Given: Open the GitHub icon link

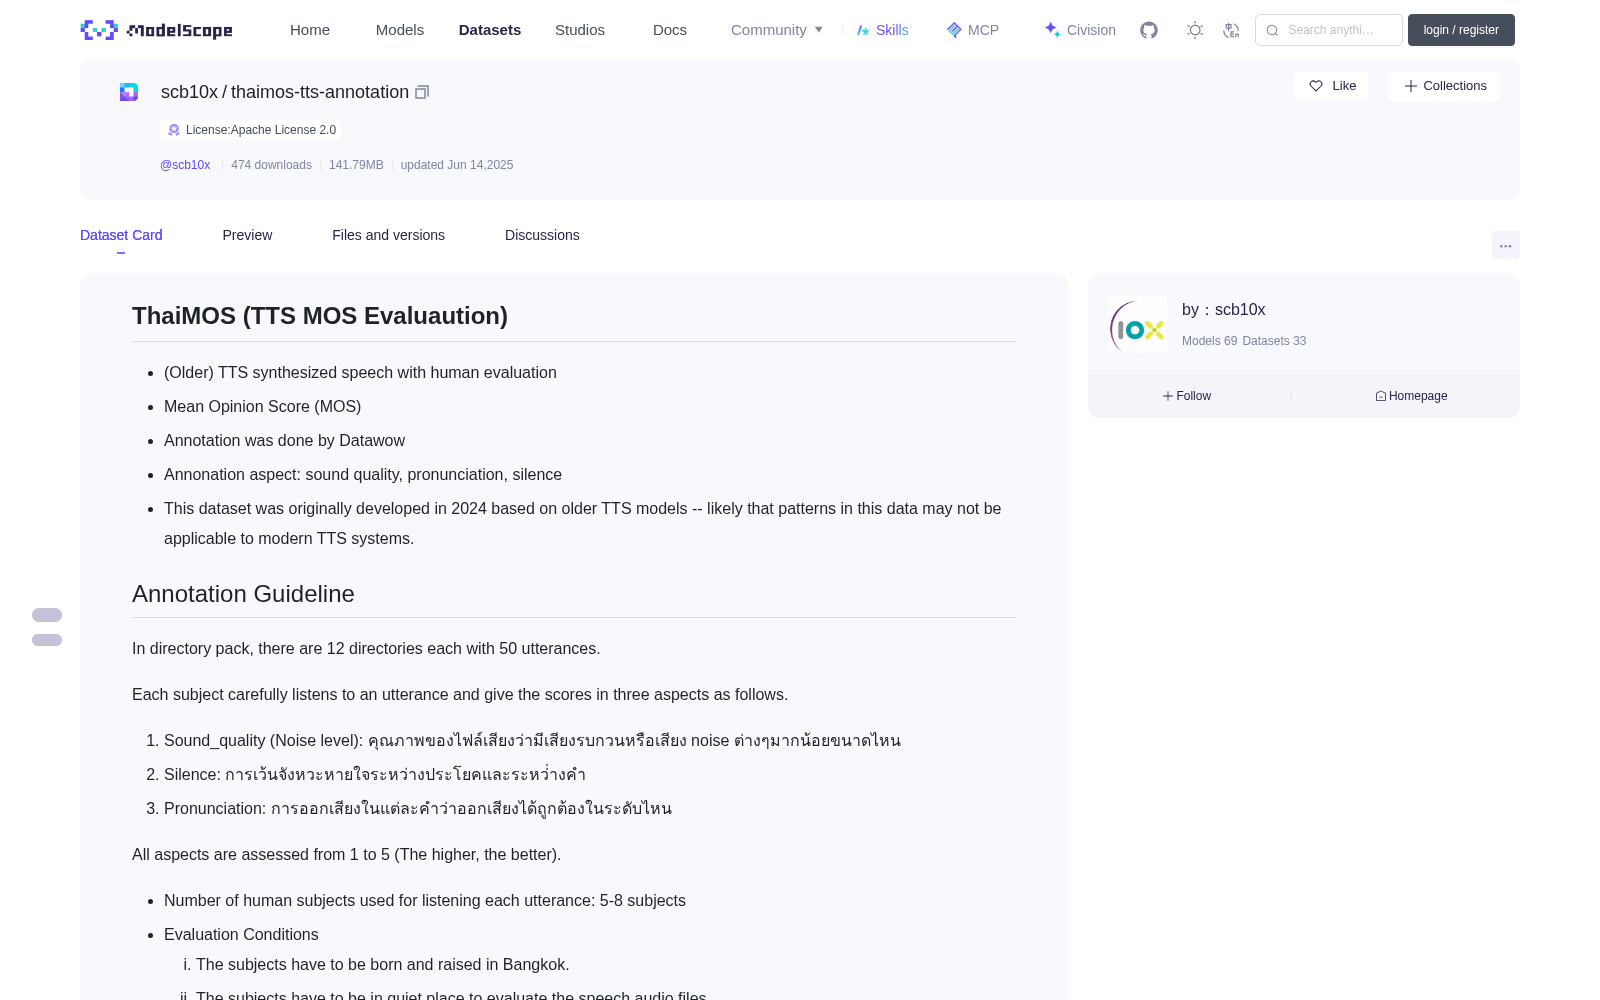Looking at the screenshot, I should point(1149,30).
